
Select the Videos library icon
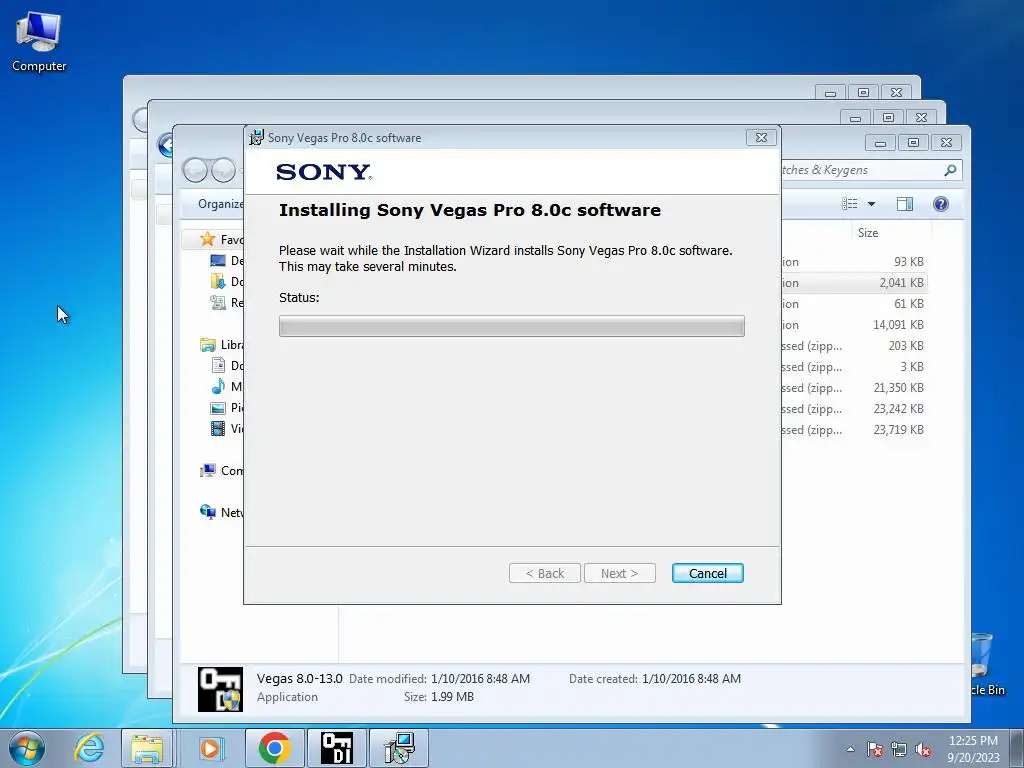217,428
